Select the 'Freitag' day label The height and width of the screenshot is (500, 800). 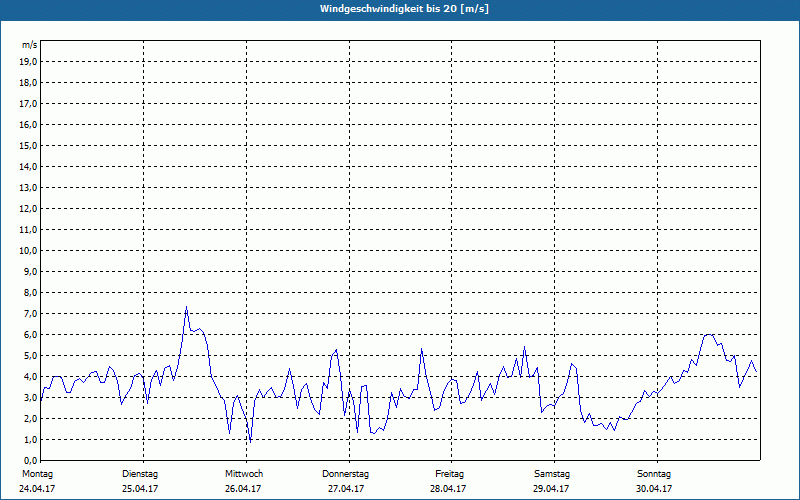(x=449, y=474)
